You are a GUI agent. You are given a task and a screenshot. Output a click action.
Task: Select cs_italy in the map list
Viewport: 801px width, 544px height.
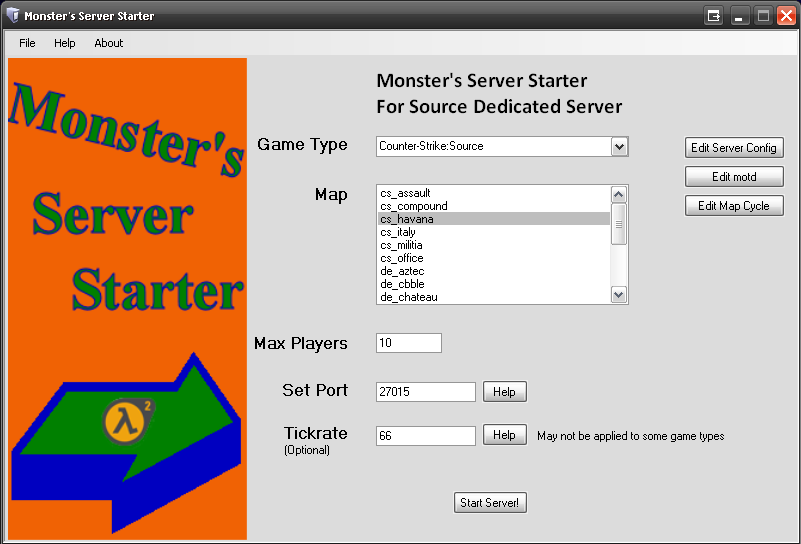(x=494, y=232)
